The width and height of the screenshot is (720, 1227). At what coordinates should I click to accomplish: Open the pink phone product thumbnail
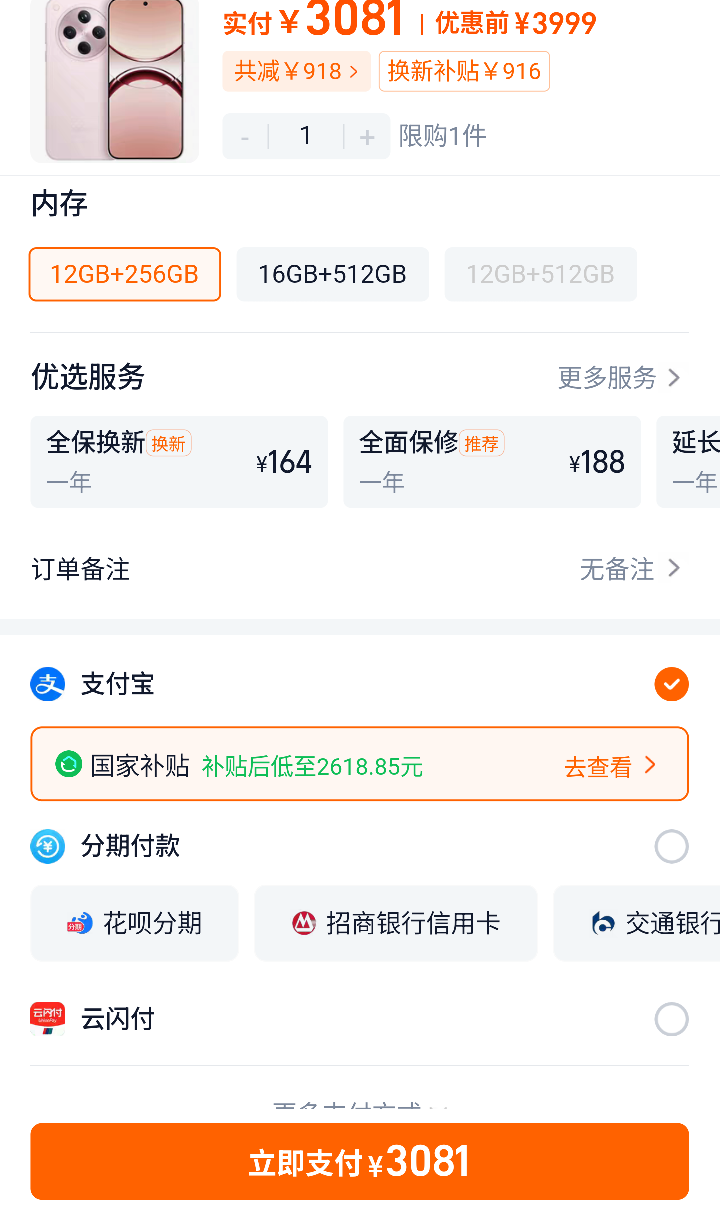(x=115, y=80)
